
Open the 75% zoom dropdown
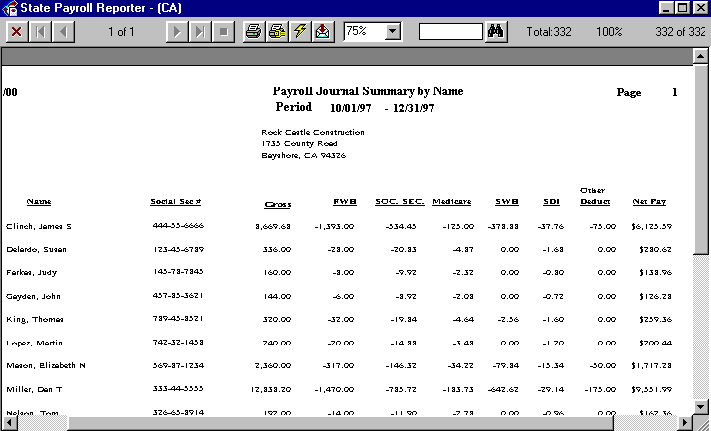(393, 32)
